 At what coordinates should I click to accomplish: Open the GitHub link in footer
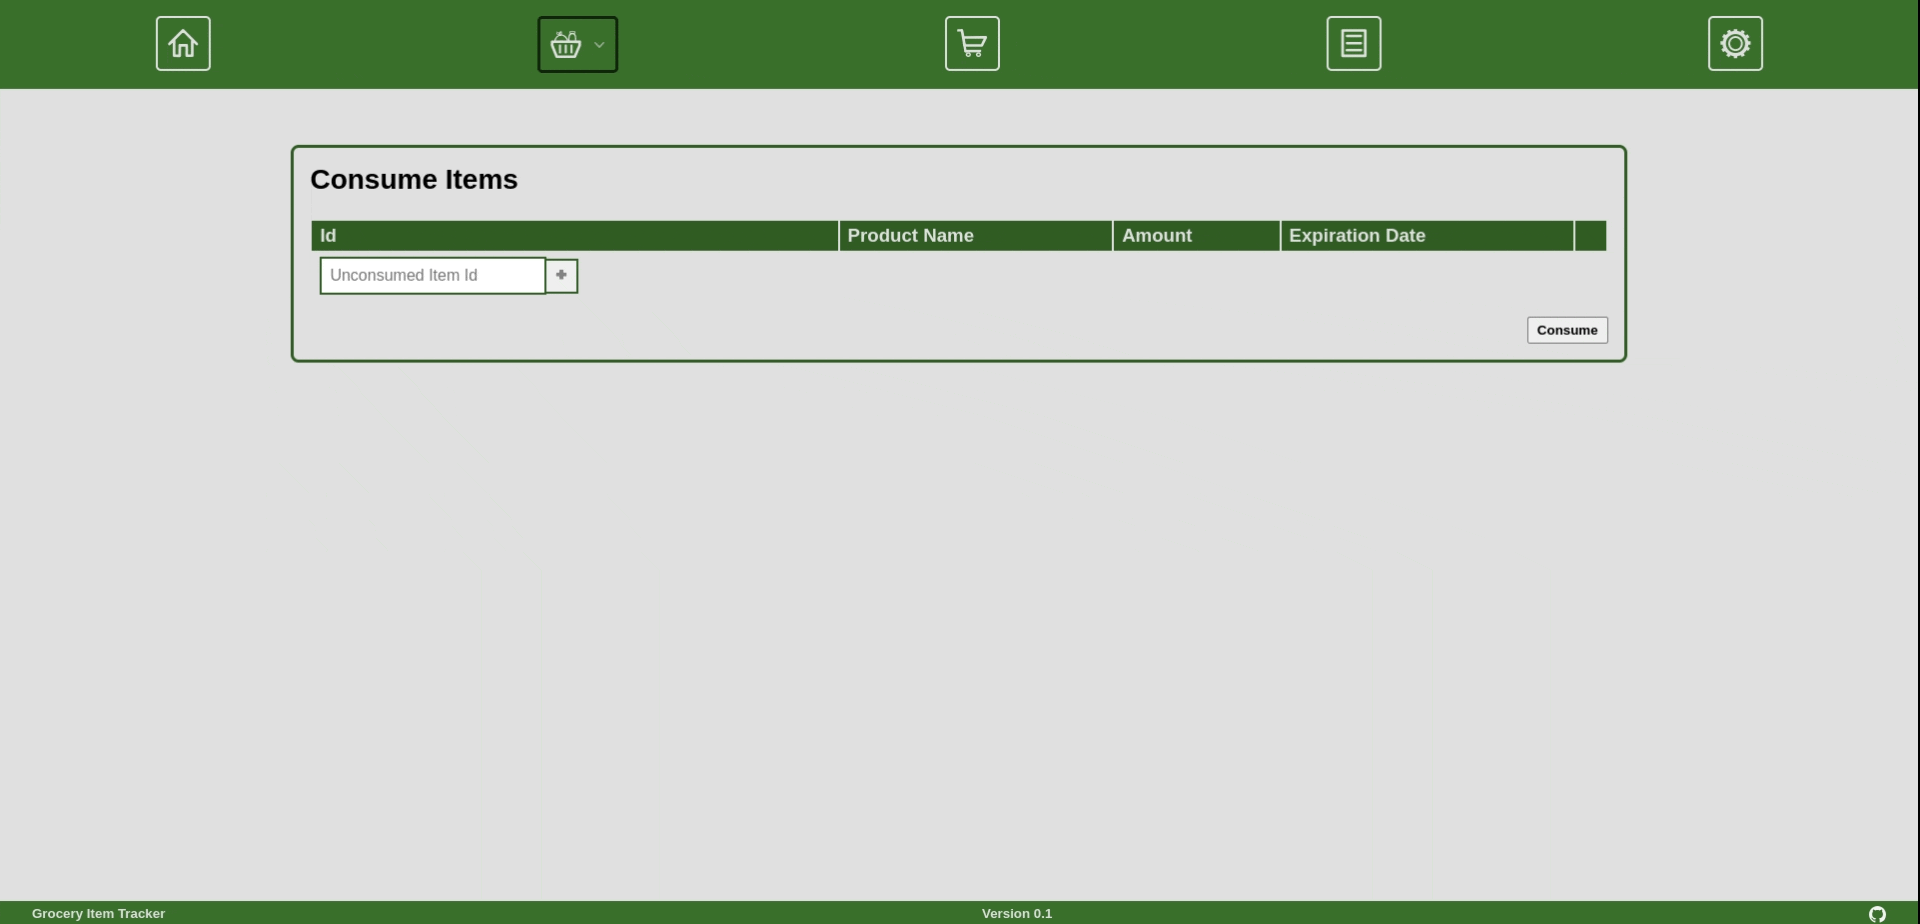click(x=1878, y=914)
